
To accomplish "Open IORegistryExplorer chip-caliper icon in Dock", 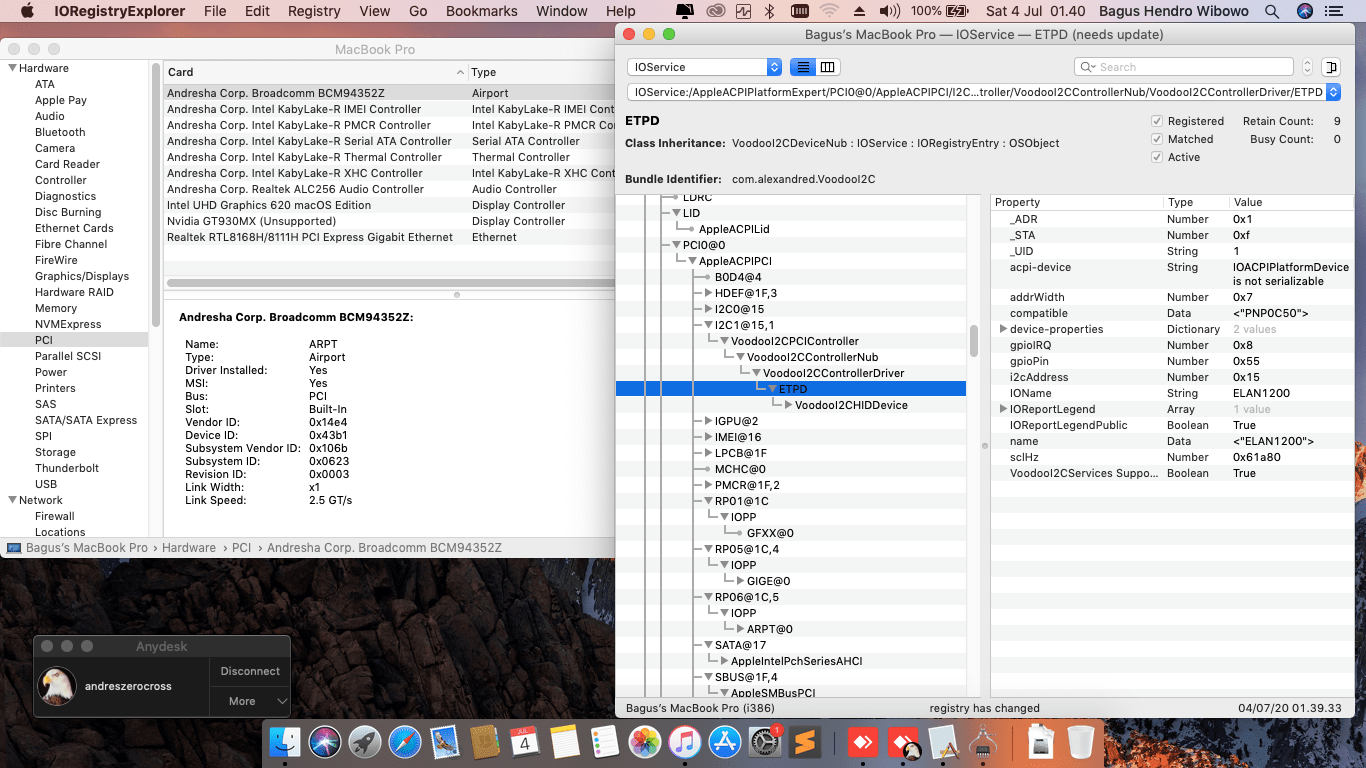I will coord(984,743).
